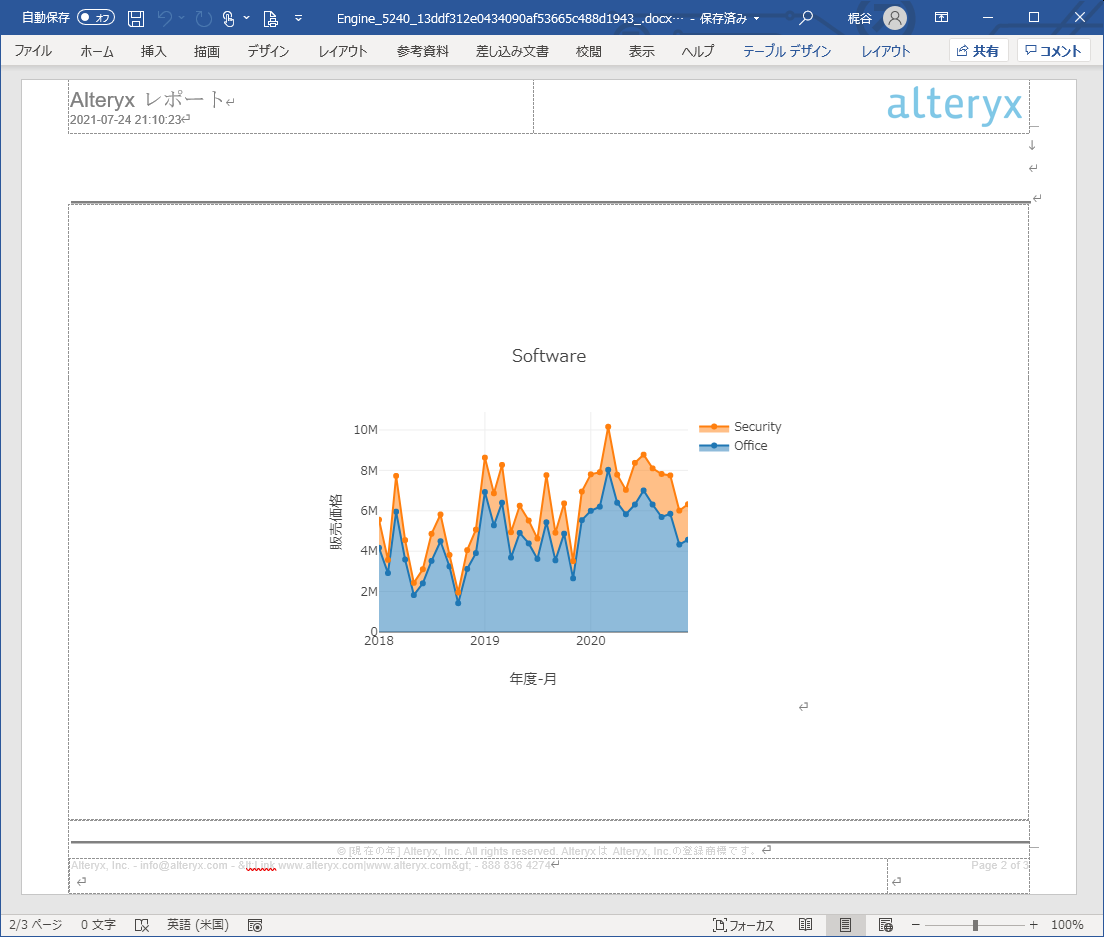The height and width of the screenshot is (937, 1104).
Task: Click the touch/mouse mode icon
Action: (x=228, y=18)
